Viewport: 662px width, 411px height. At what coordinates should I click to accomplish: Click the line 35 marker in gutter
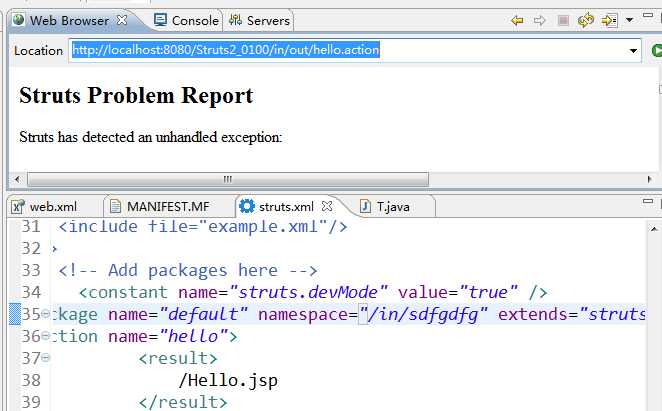[15, 314]
